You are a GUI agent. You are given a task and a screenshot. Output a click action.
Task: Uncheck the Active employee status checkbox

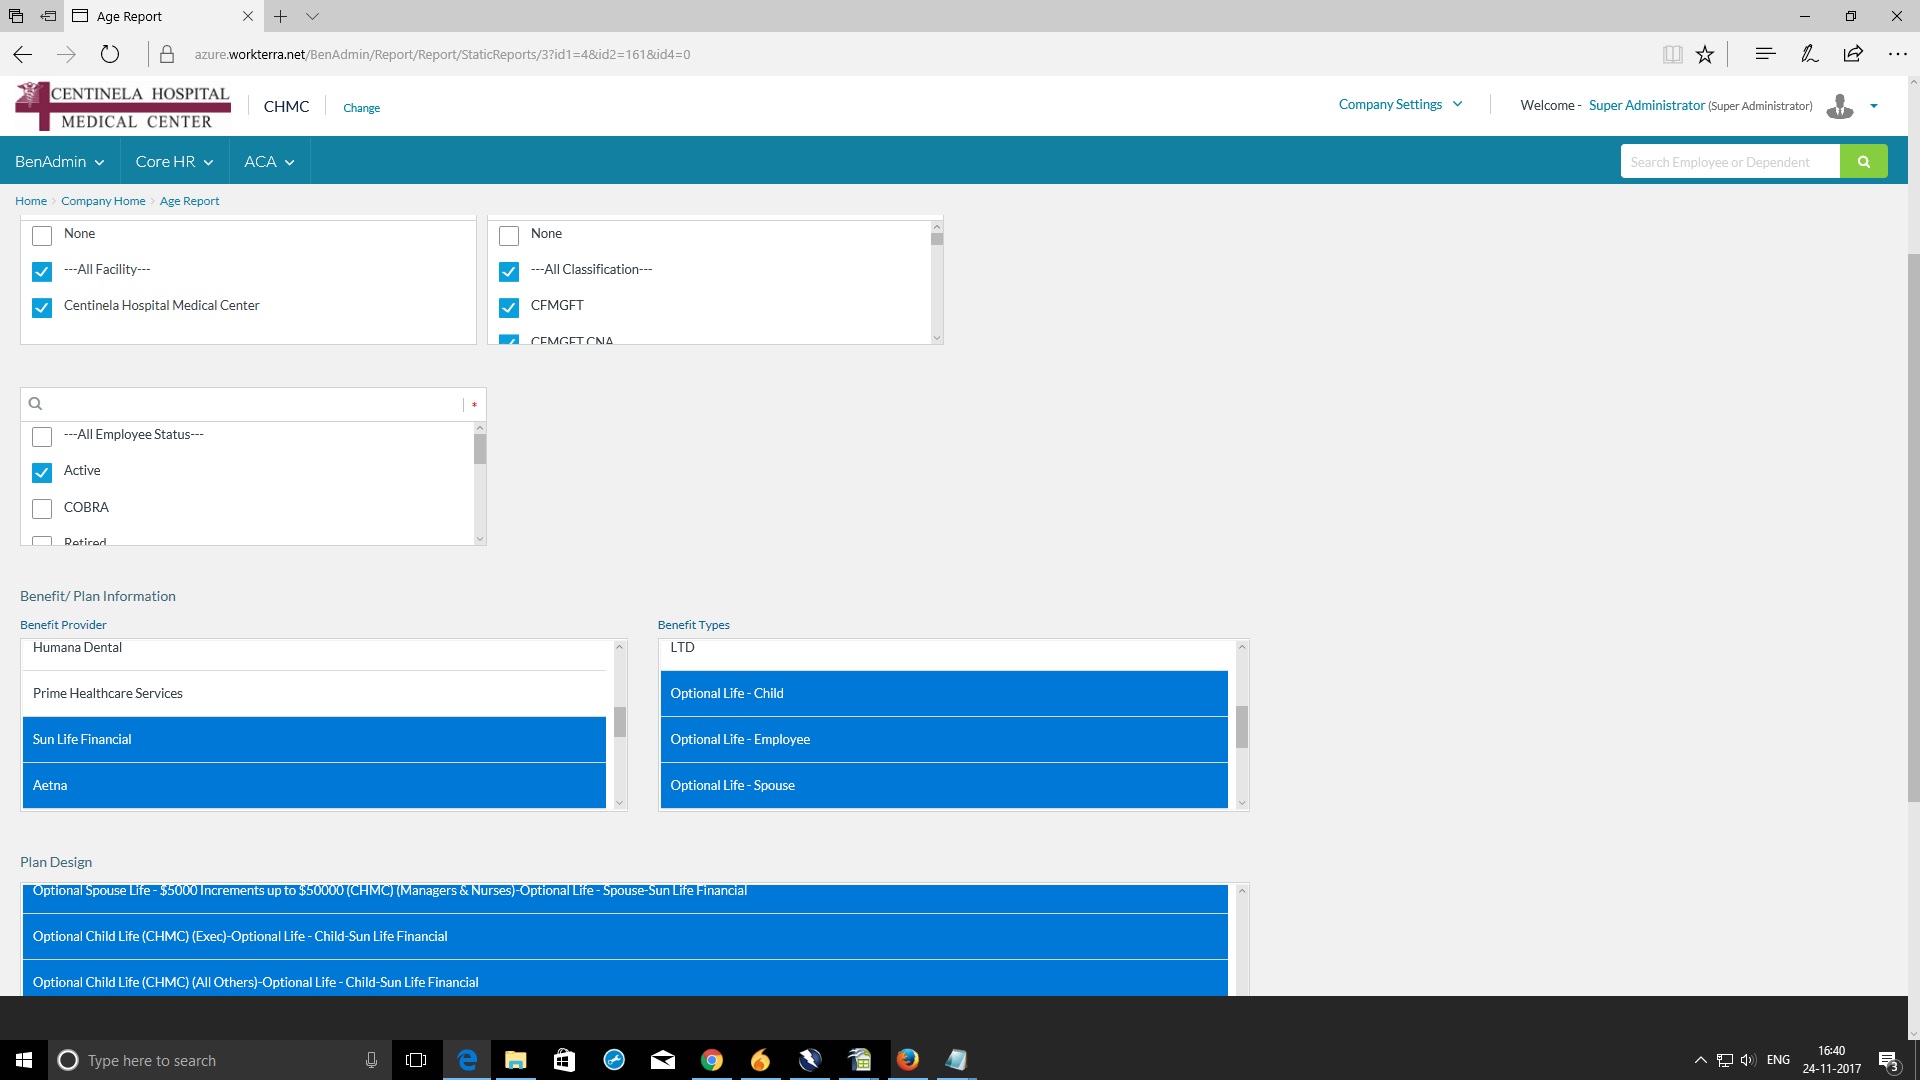click(x=42, y=472)
